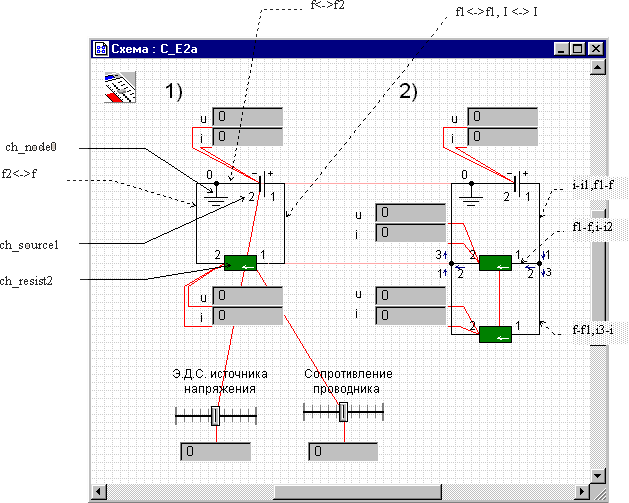Click the horizontal scrollbar thumb
The height and width of the screenshot is (503, 629).
point(357,492)
